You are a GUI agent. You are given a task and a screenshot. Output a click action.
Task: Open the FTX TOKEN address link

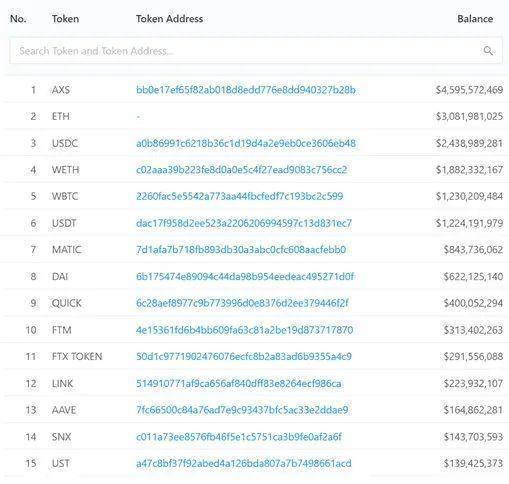pos(244,357)
